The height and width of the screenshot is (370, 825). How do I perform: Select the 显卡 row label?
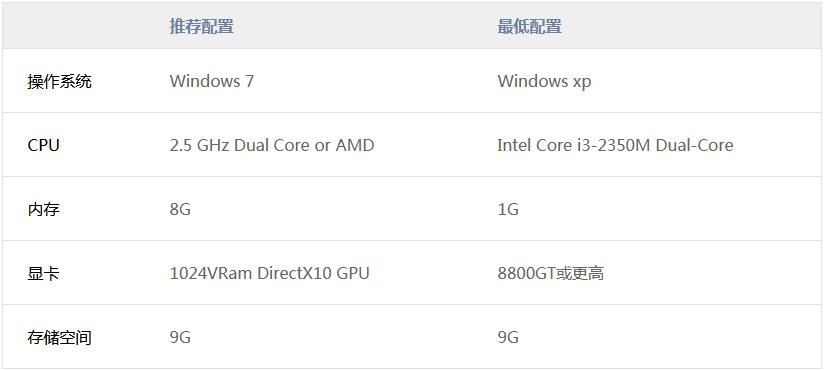click(x=43, y=274)
